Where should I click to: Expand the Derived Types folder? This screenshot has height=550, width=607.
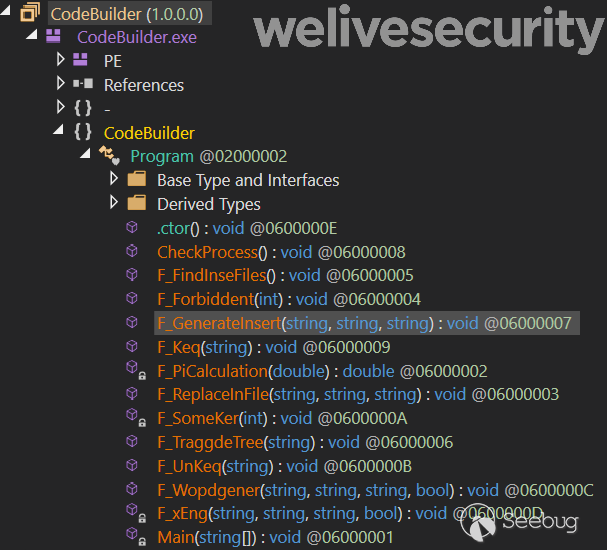(x=113, y=204)
